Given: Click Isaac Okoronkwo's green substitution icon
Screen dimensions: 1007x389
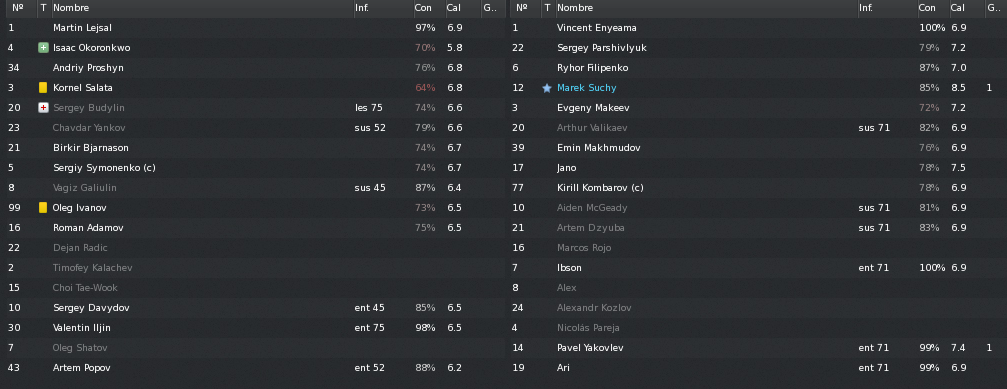Looking at the screenshot, I should pos(43,48).
